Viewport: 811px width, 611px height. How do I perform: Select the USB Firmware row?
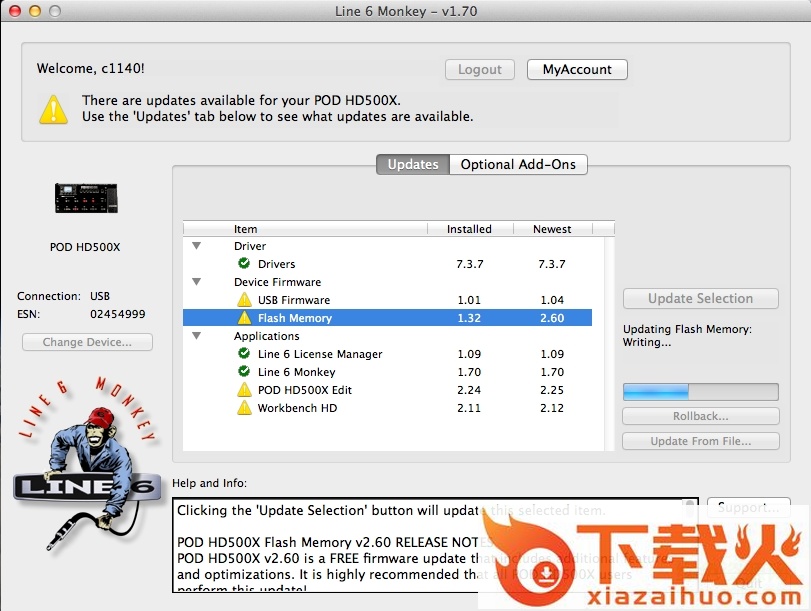click(x=387, y=300)
